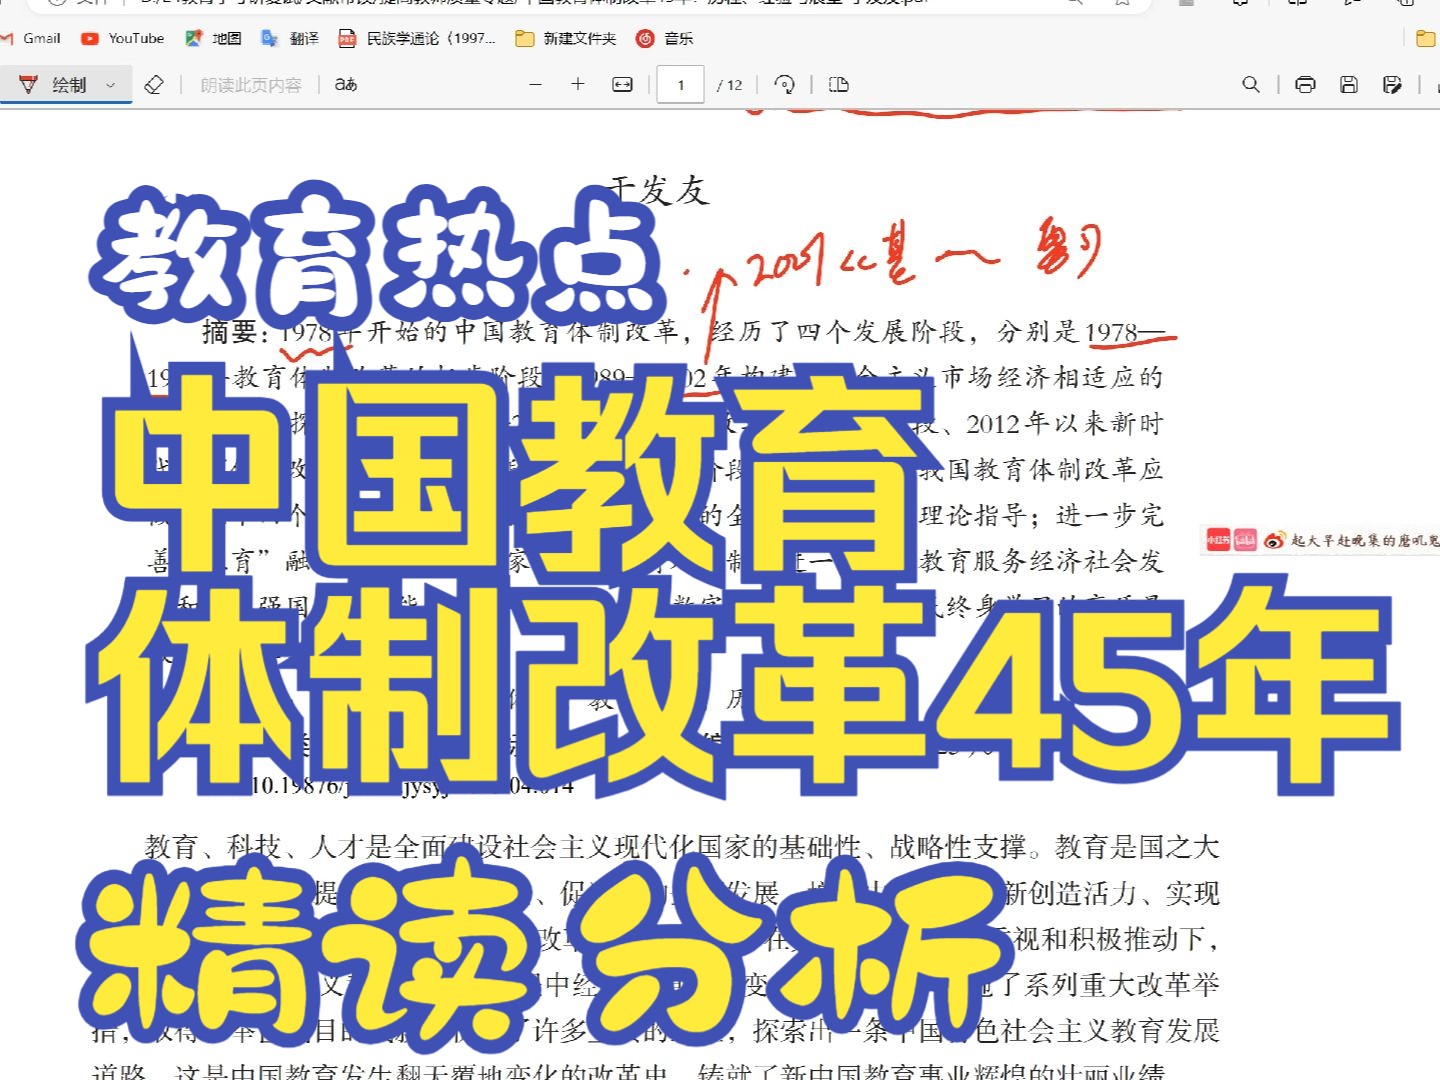Click the save-as icon with pencil
This screenshot has height=1080, width=1440.
[1392, 85]
